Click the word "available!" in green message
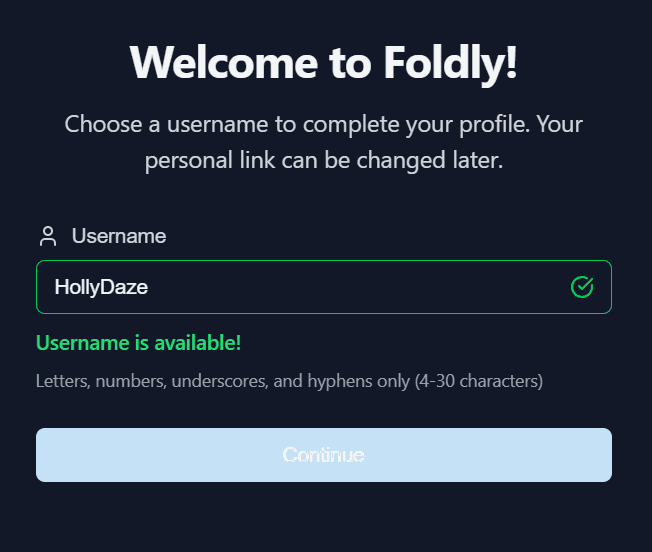 pyautogui.click(x=196, y=344)
